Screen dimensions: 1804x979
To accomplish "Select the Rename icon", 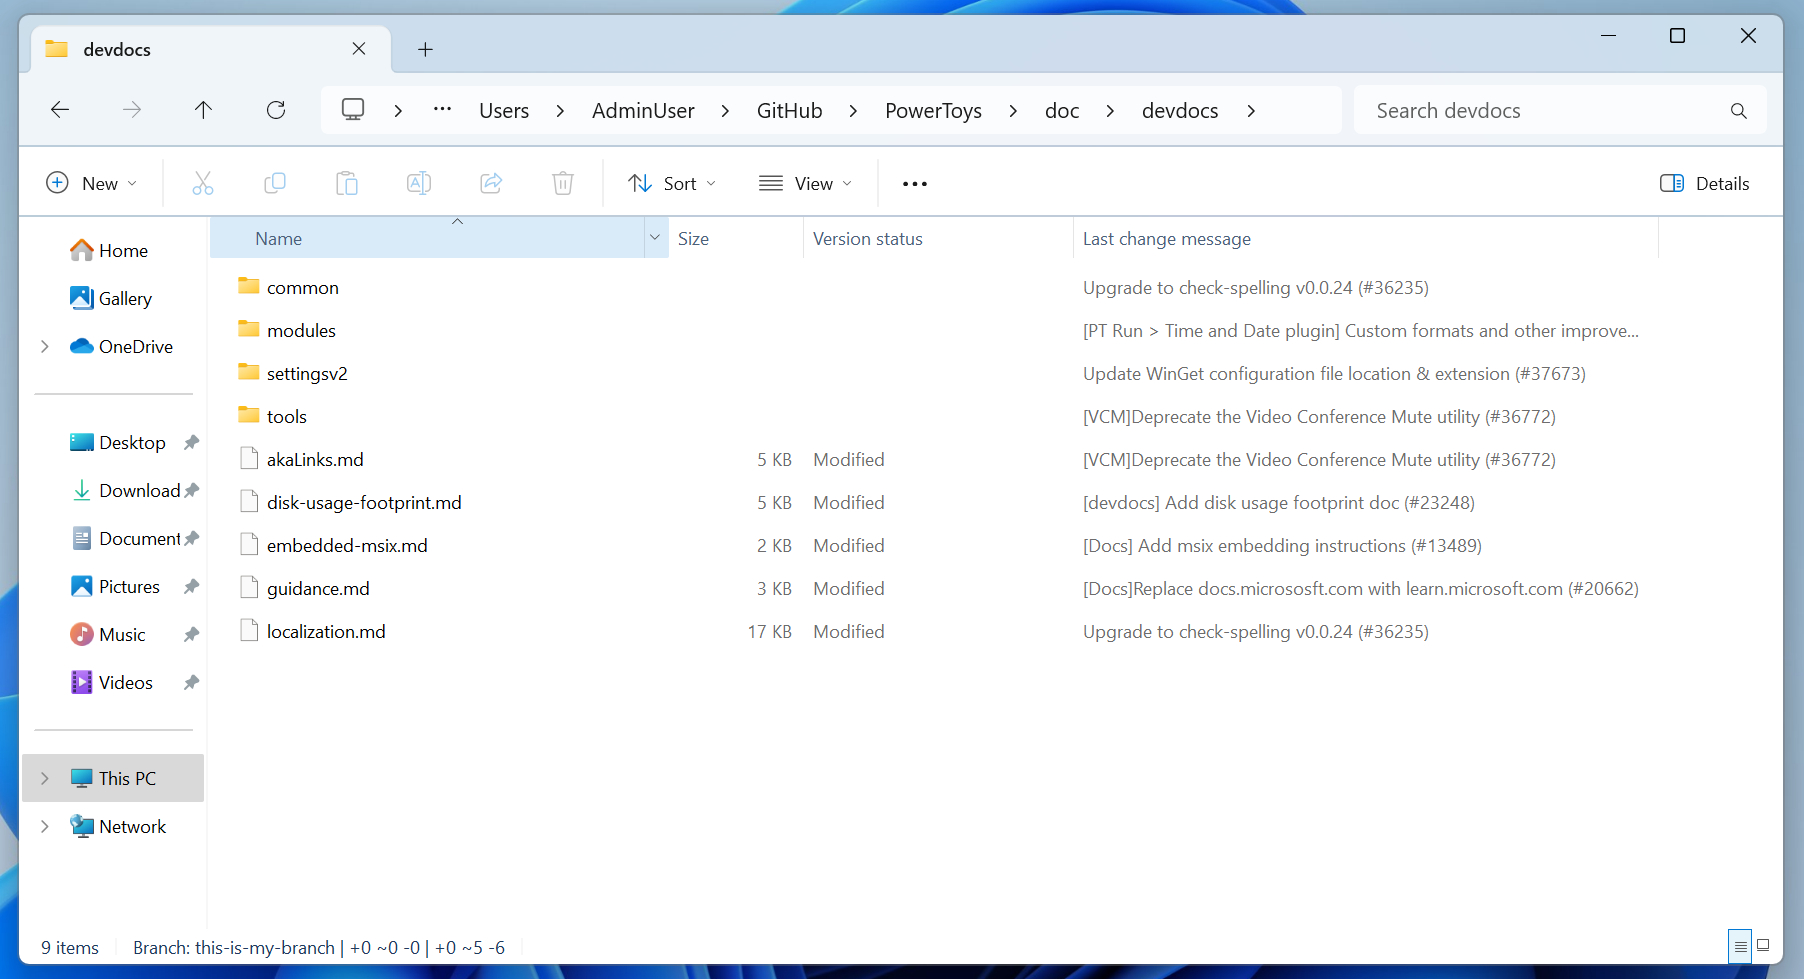I will (x=419, y=183).
